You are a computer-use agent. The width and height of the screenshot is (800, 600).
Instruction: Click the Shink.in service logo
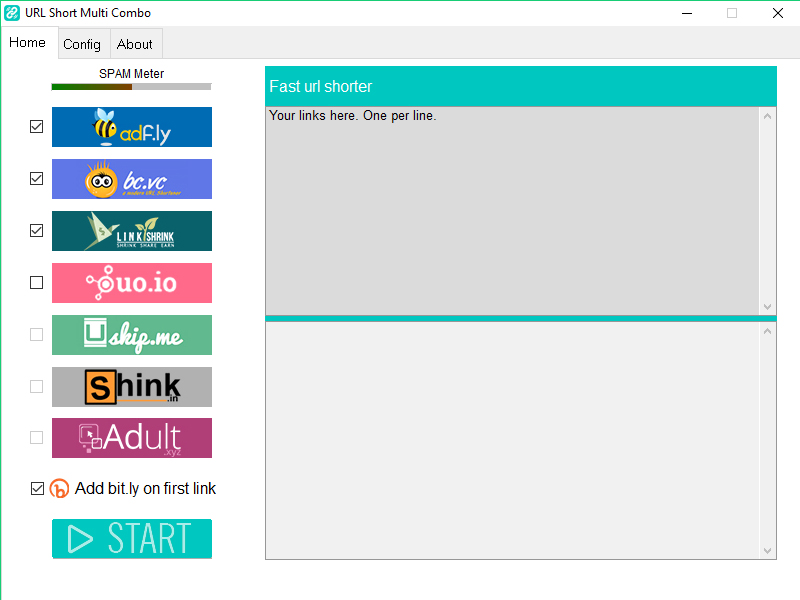[x=132, y=387]
